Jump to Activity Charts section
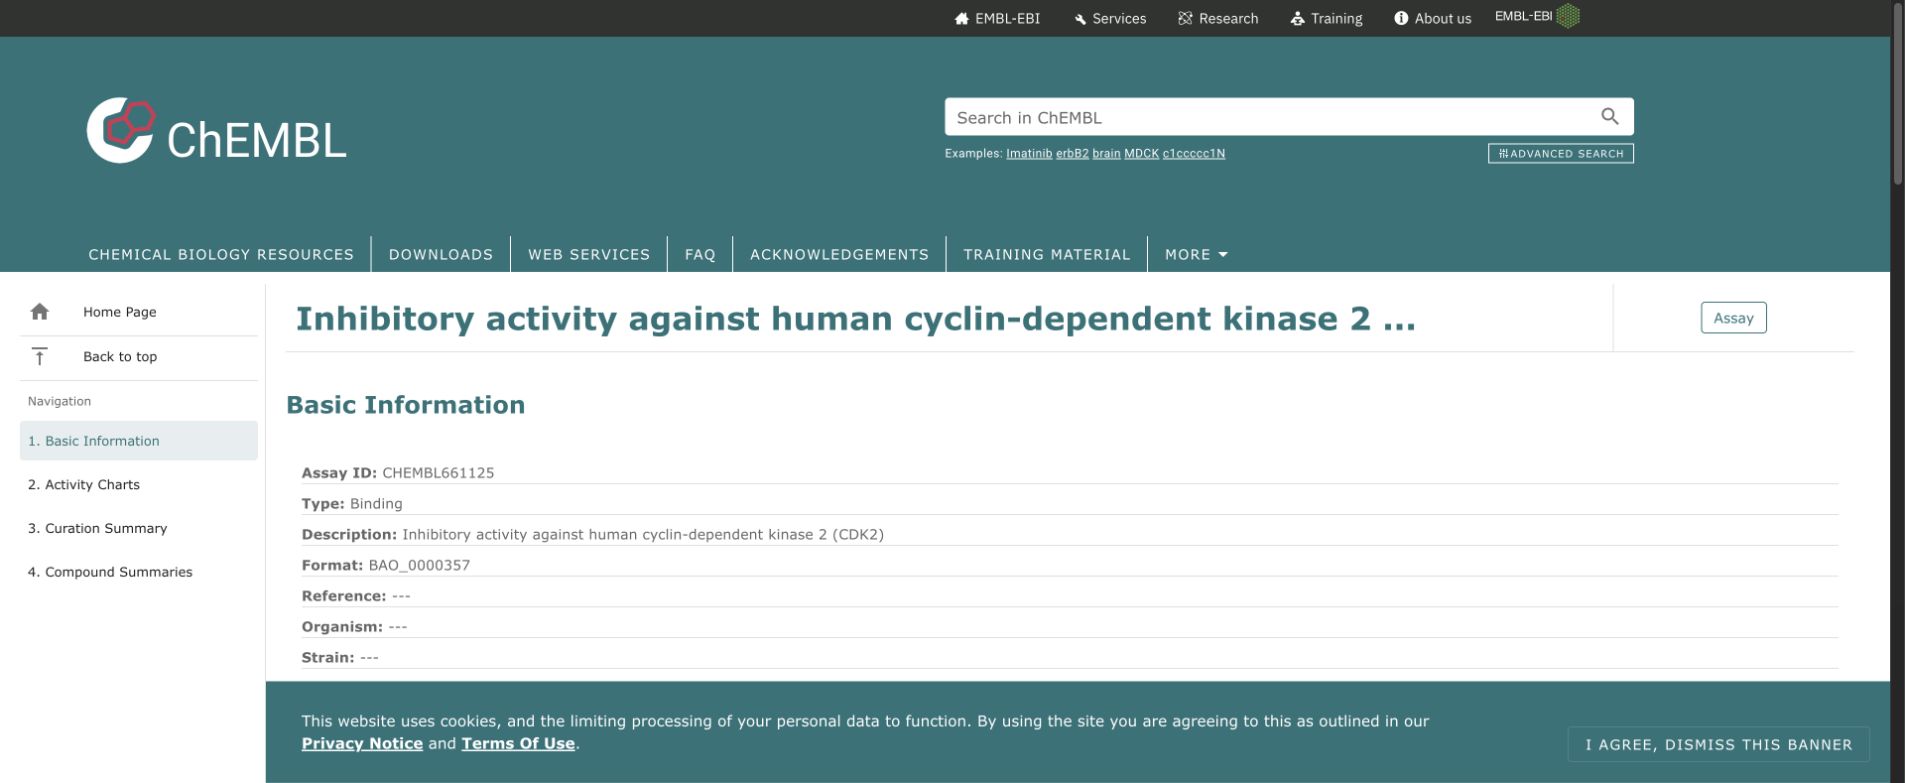 (139, 485)
